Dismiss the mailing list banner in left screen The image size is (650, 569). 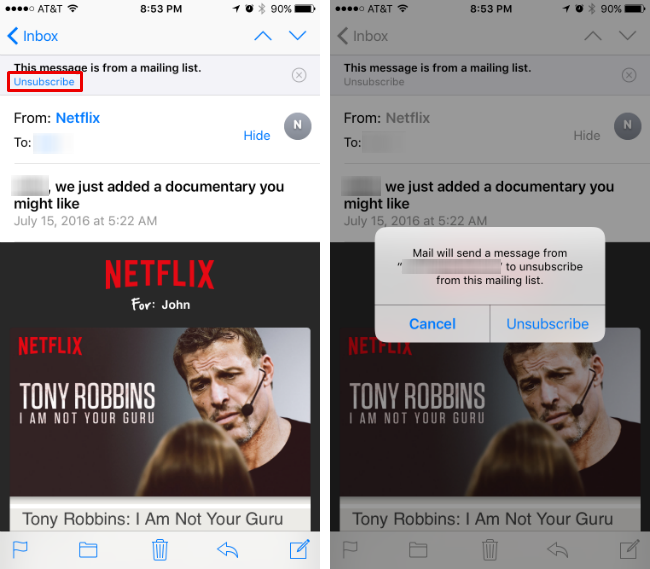(x=299, y=75)
